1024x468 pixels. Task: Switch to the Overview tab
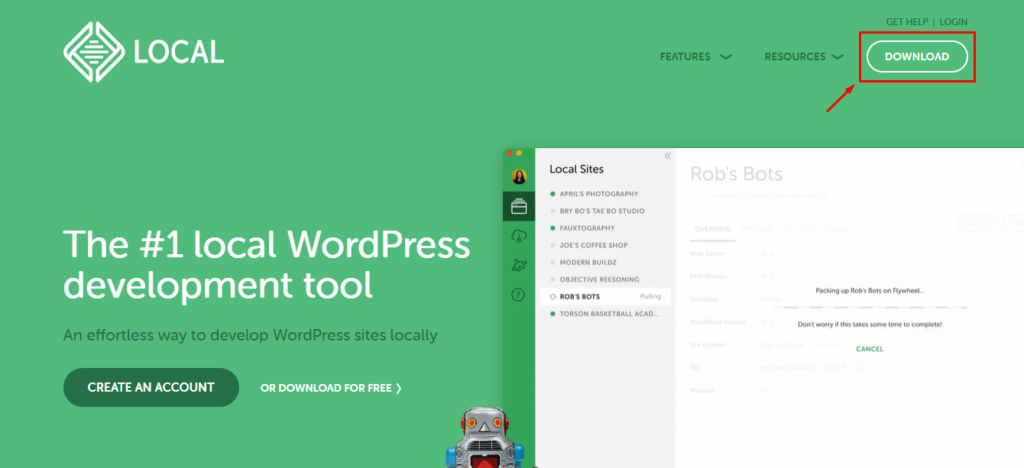711,229
